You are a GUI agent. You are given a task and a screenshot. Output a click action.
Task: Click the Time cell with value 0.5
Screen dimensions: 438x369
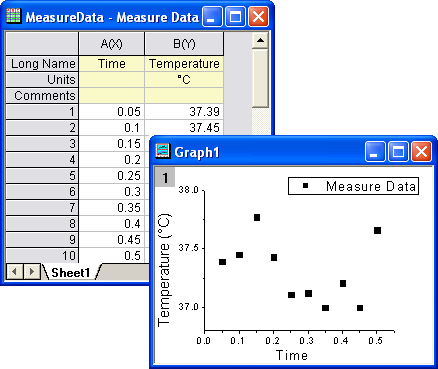click(x=112, y=255)
